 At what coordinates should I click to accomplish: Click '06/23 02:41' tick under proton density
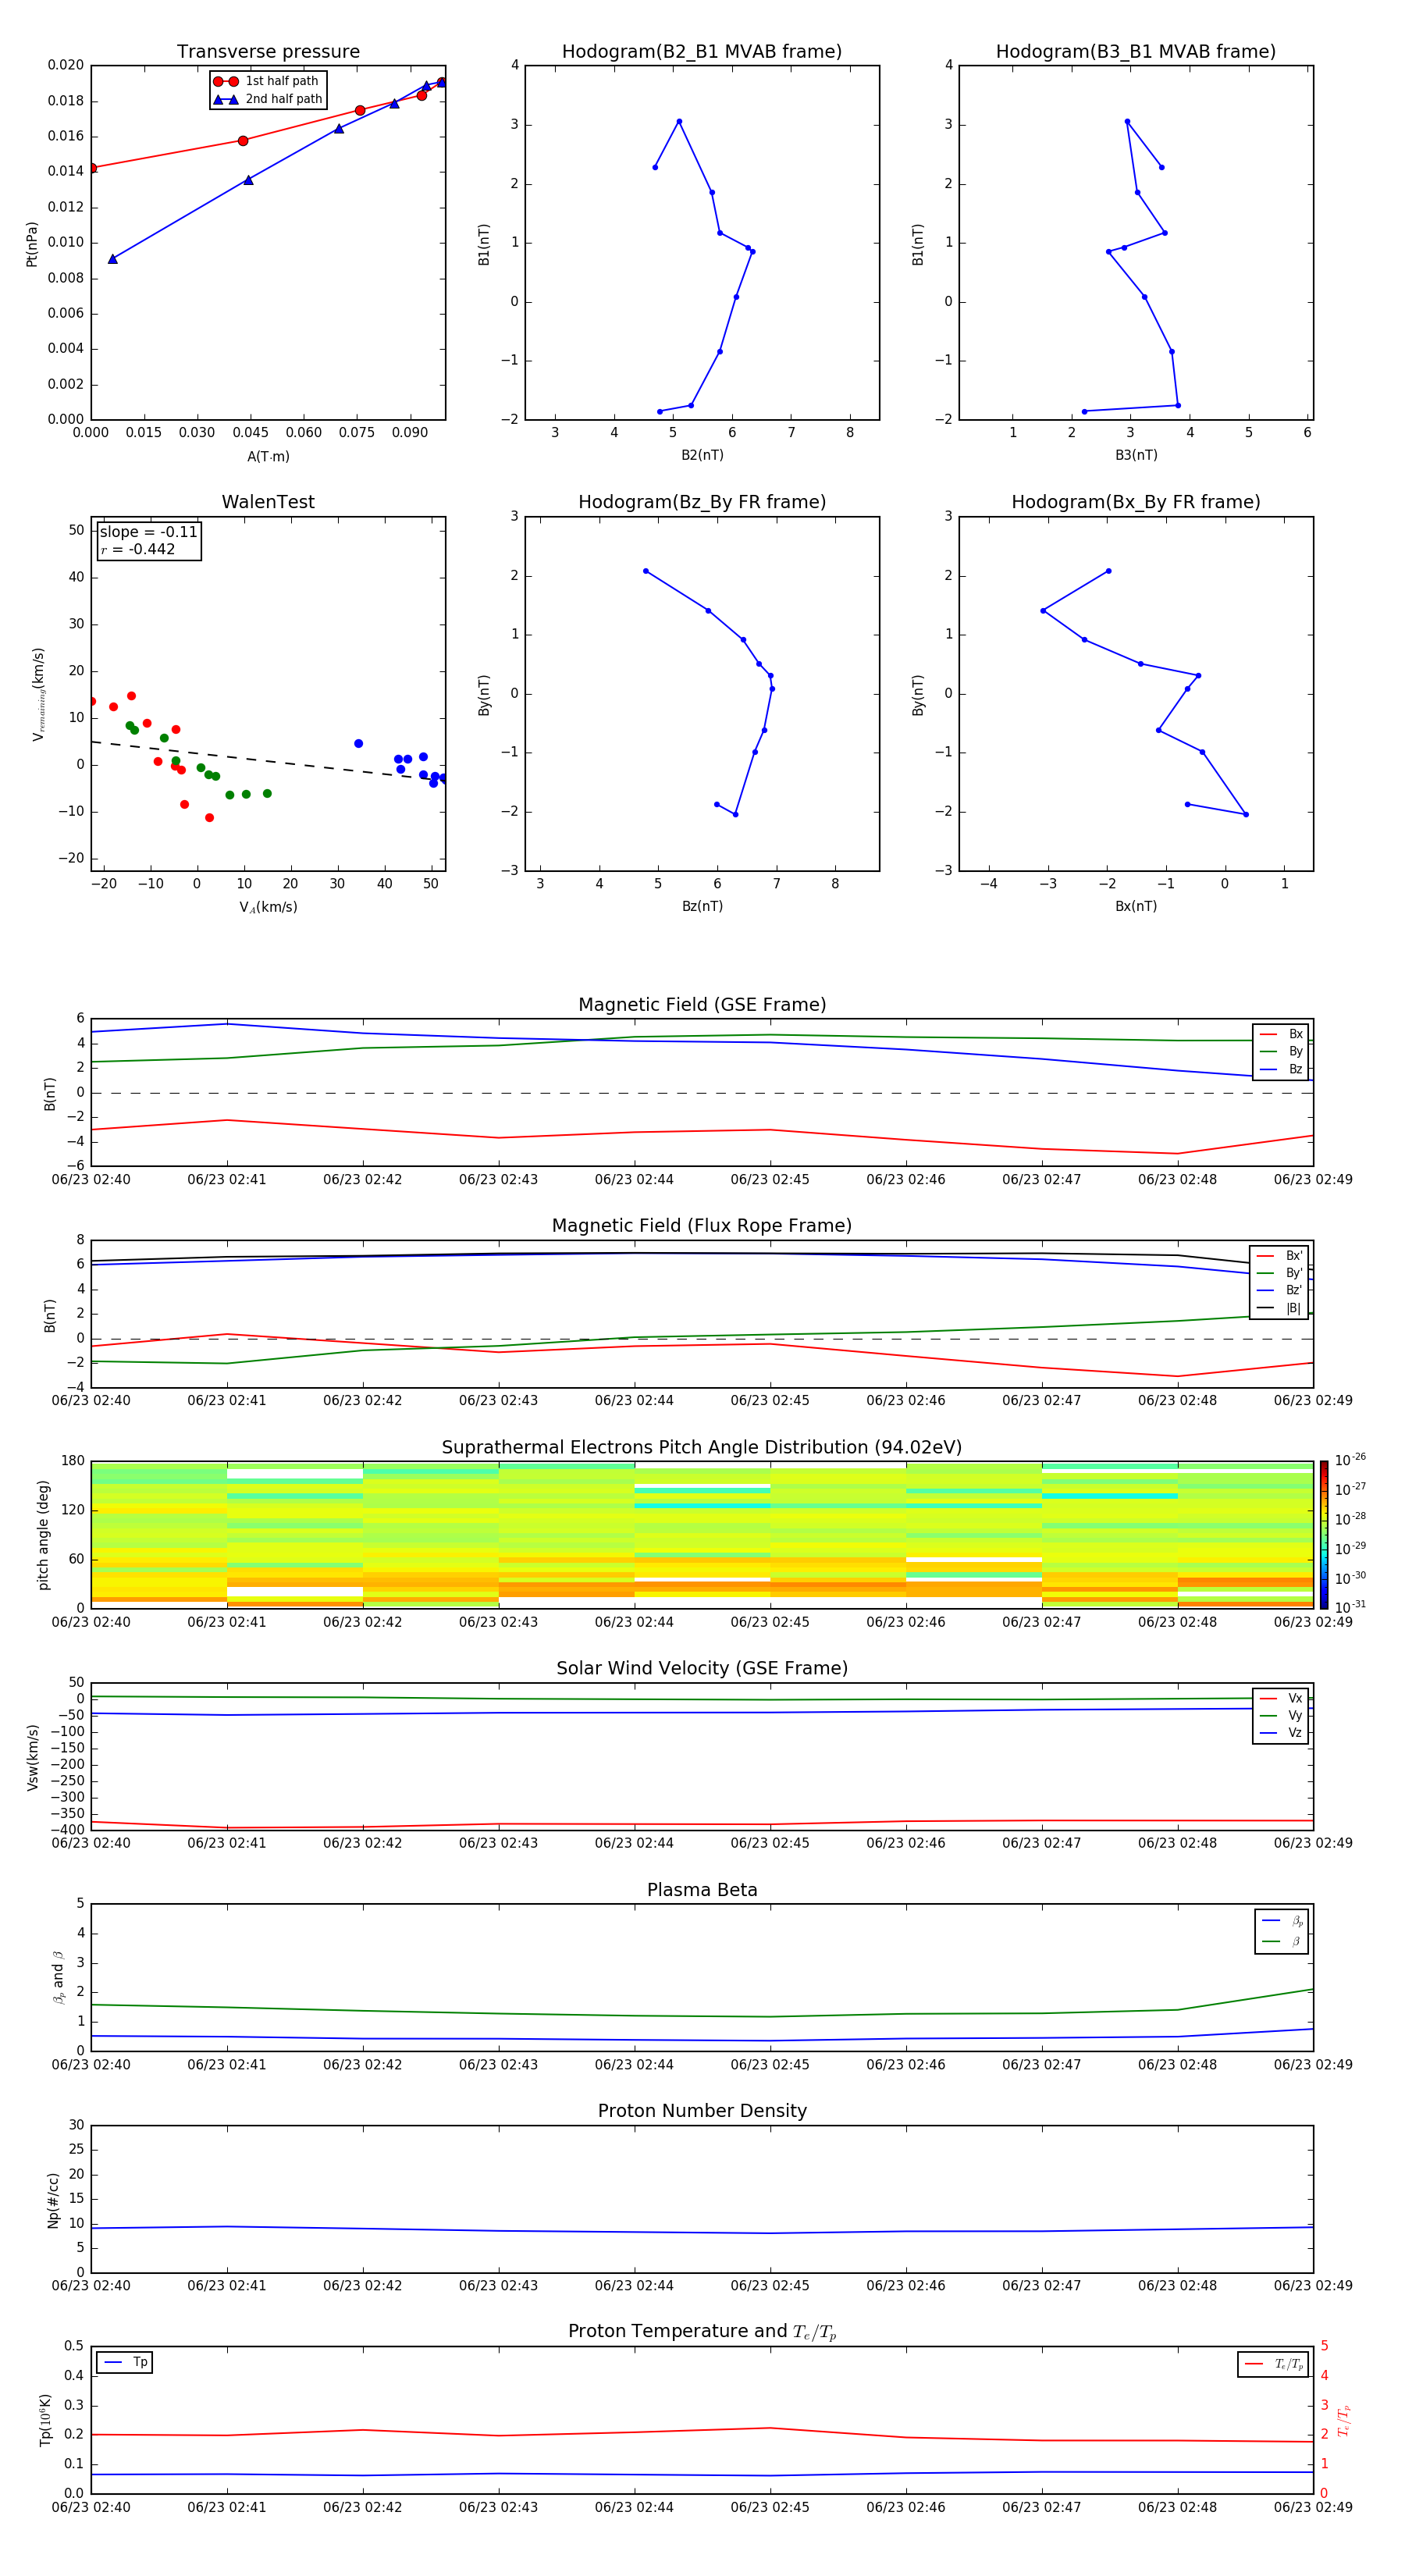pos(227,2285)
